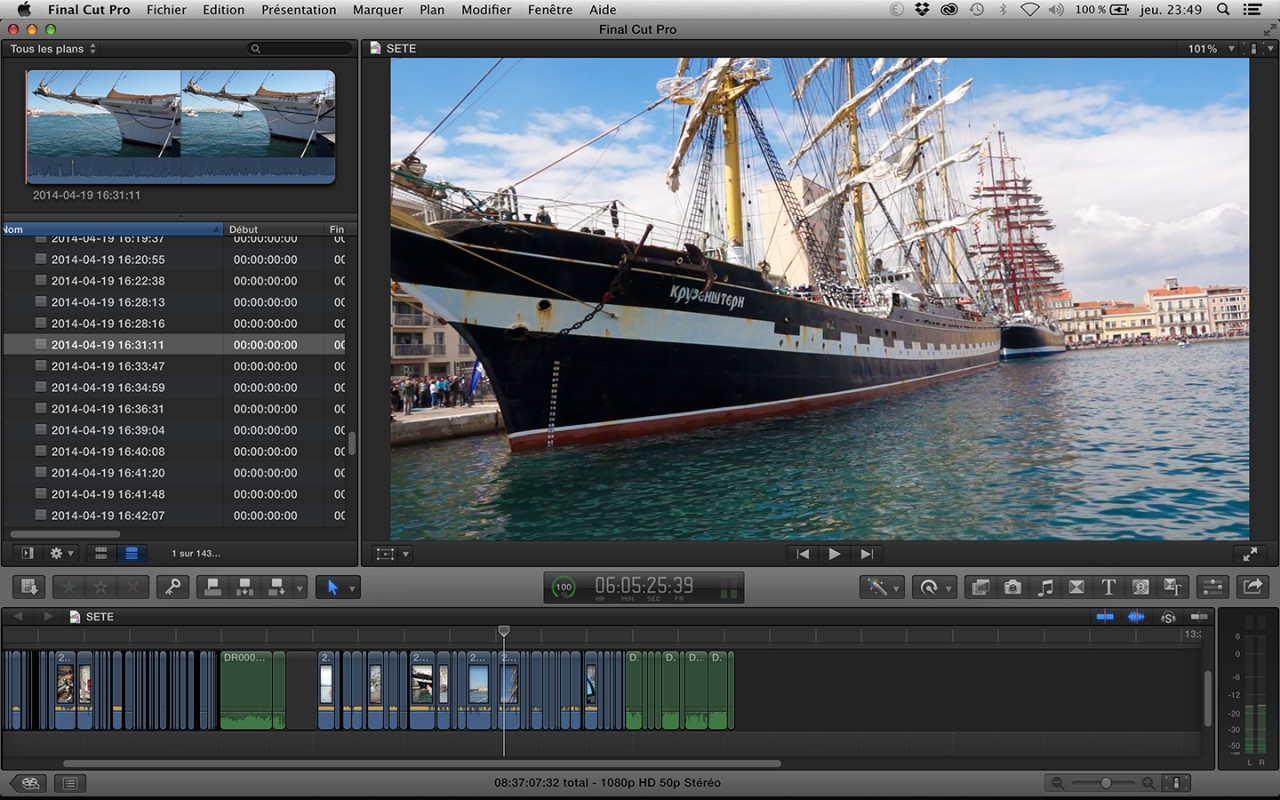The height and width of the screenshot is (800, 1280).
Task: Switch browser to list view
Action: click(x=131, y=553)
